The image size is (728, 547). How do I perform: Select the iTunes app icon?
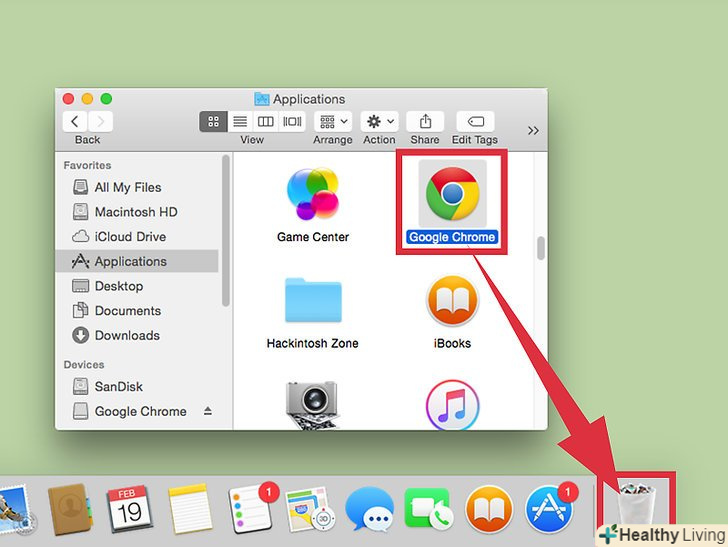pyautogui.click(x=452, y=405)
